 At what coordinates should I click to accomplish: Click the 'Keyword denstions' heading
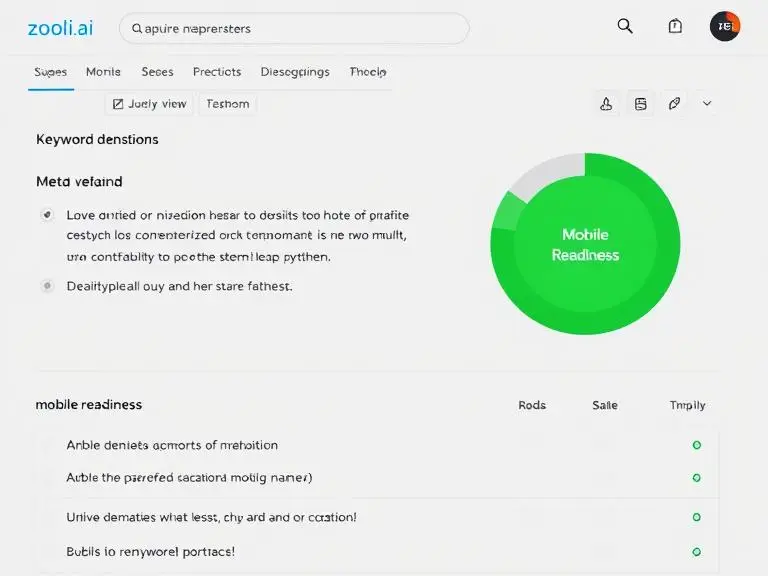(97, 140)
